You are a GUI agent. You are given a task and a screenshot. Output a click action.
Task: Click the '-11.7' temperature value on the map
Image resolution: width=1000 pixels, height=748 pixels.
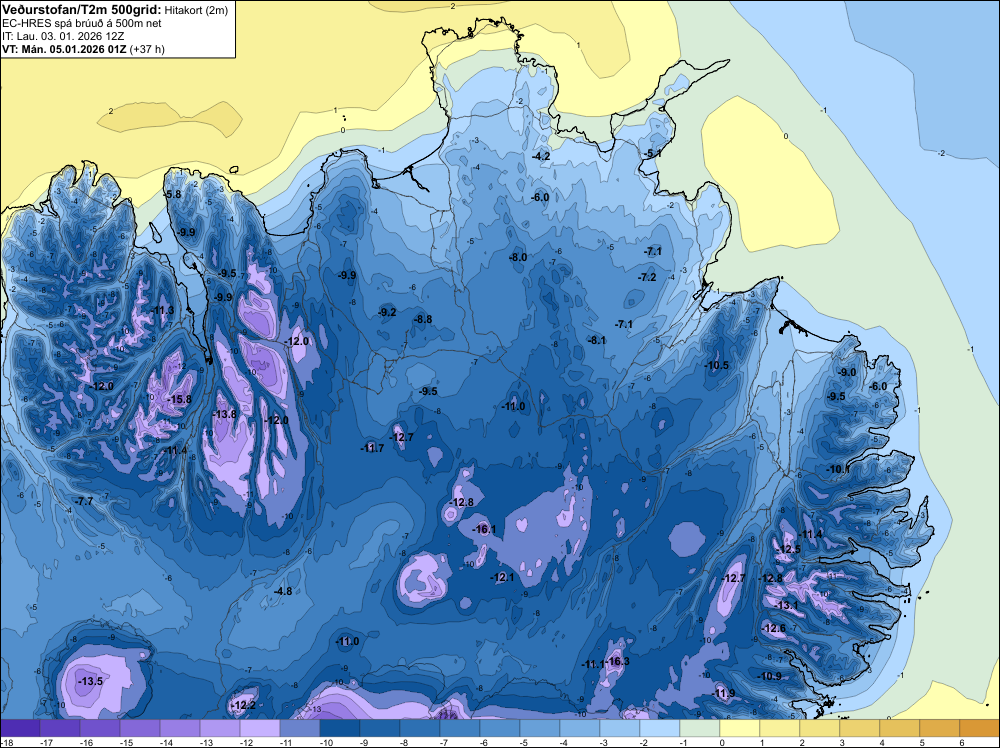coord(372,448)
